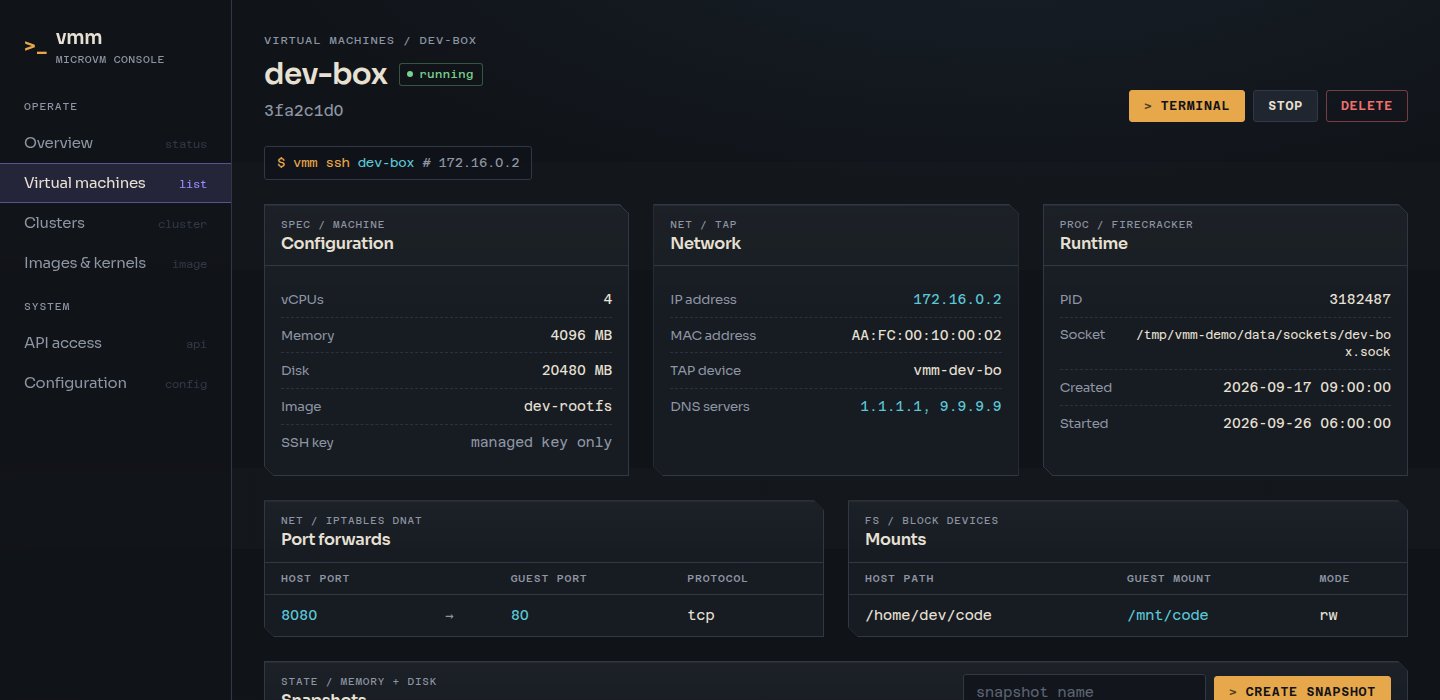Click the vmm ssh dev-box command box
The image size is (1440, 700).
tap(398, 163)
